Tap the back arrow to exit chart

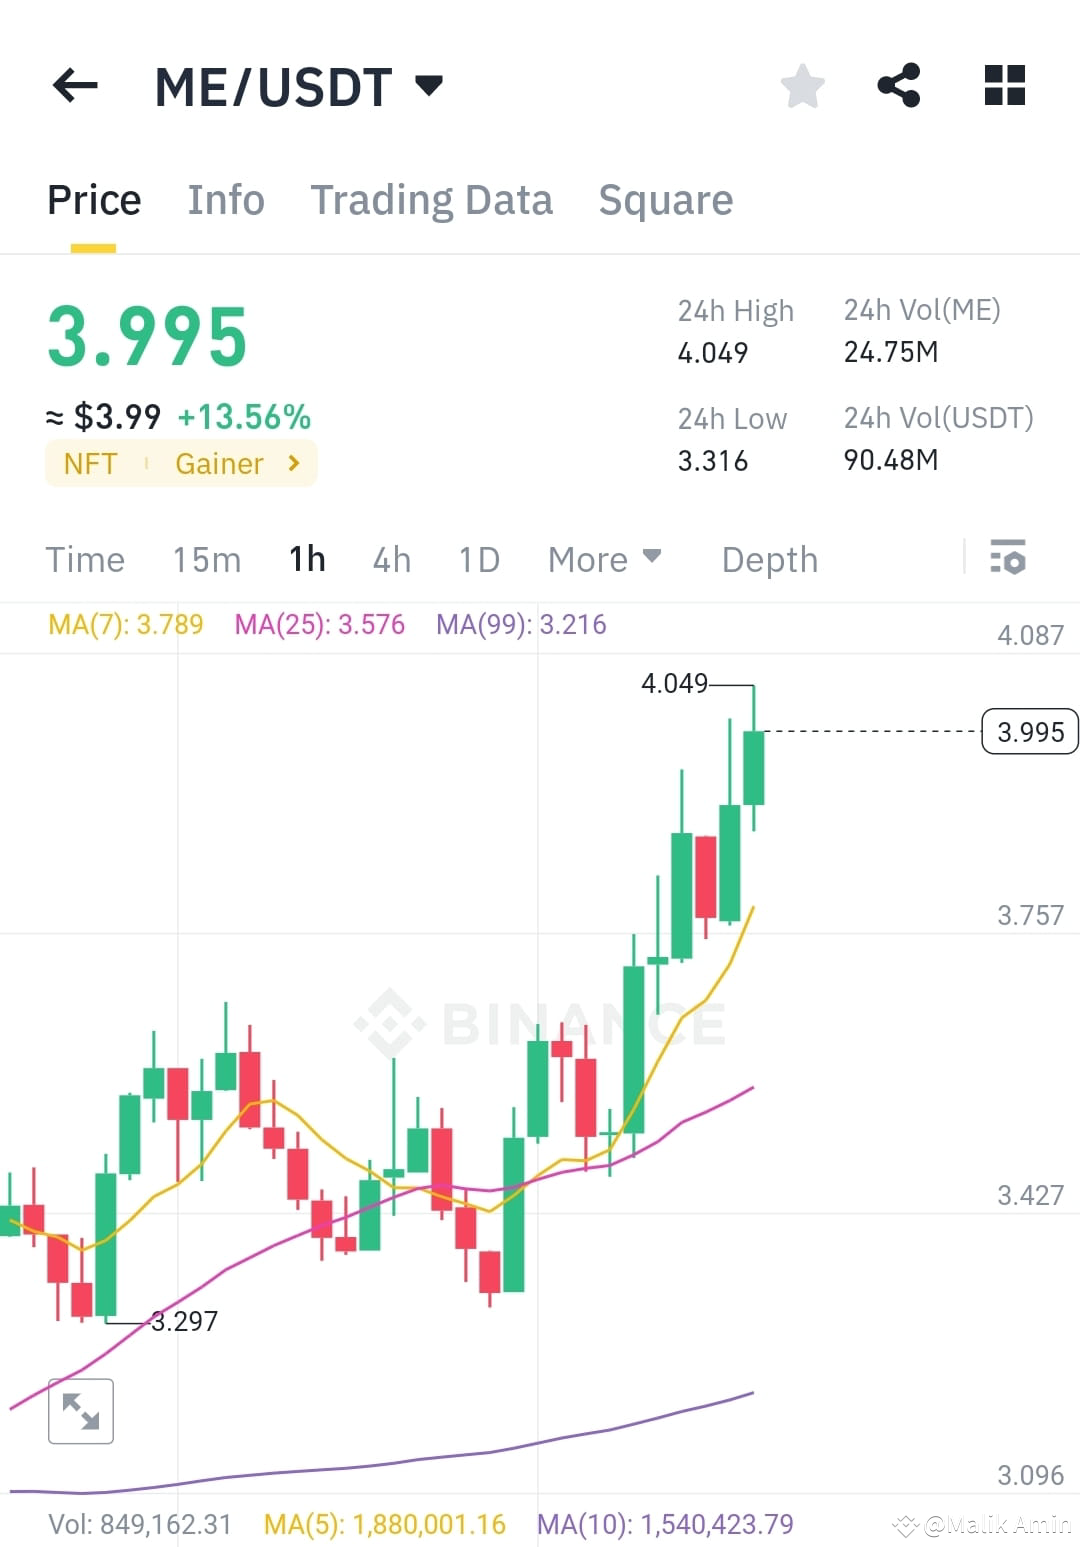click(x=75, y=86)
